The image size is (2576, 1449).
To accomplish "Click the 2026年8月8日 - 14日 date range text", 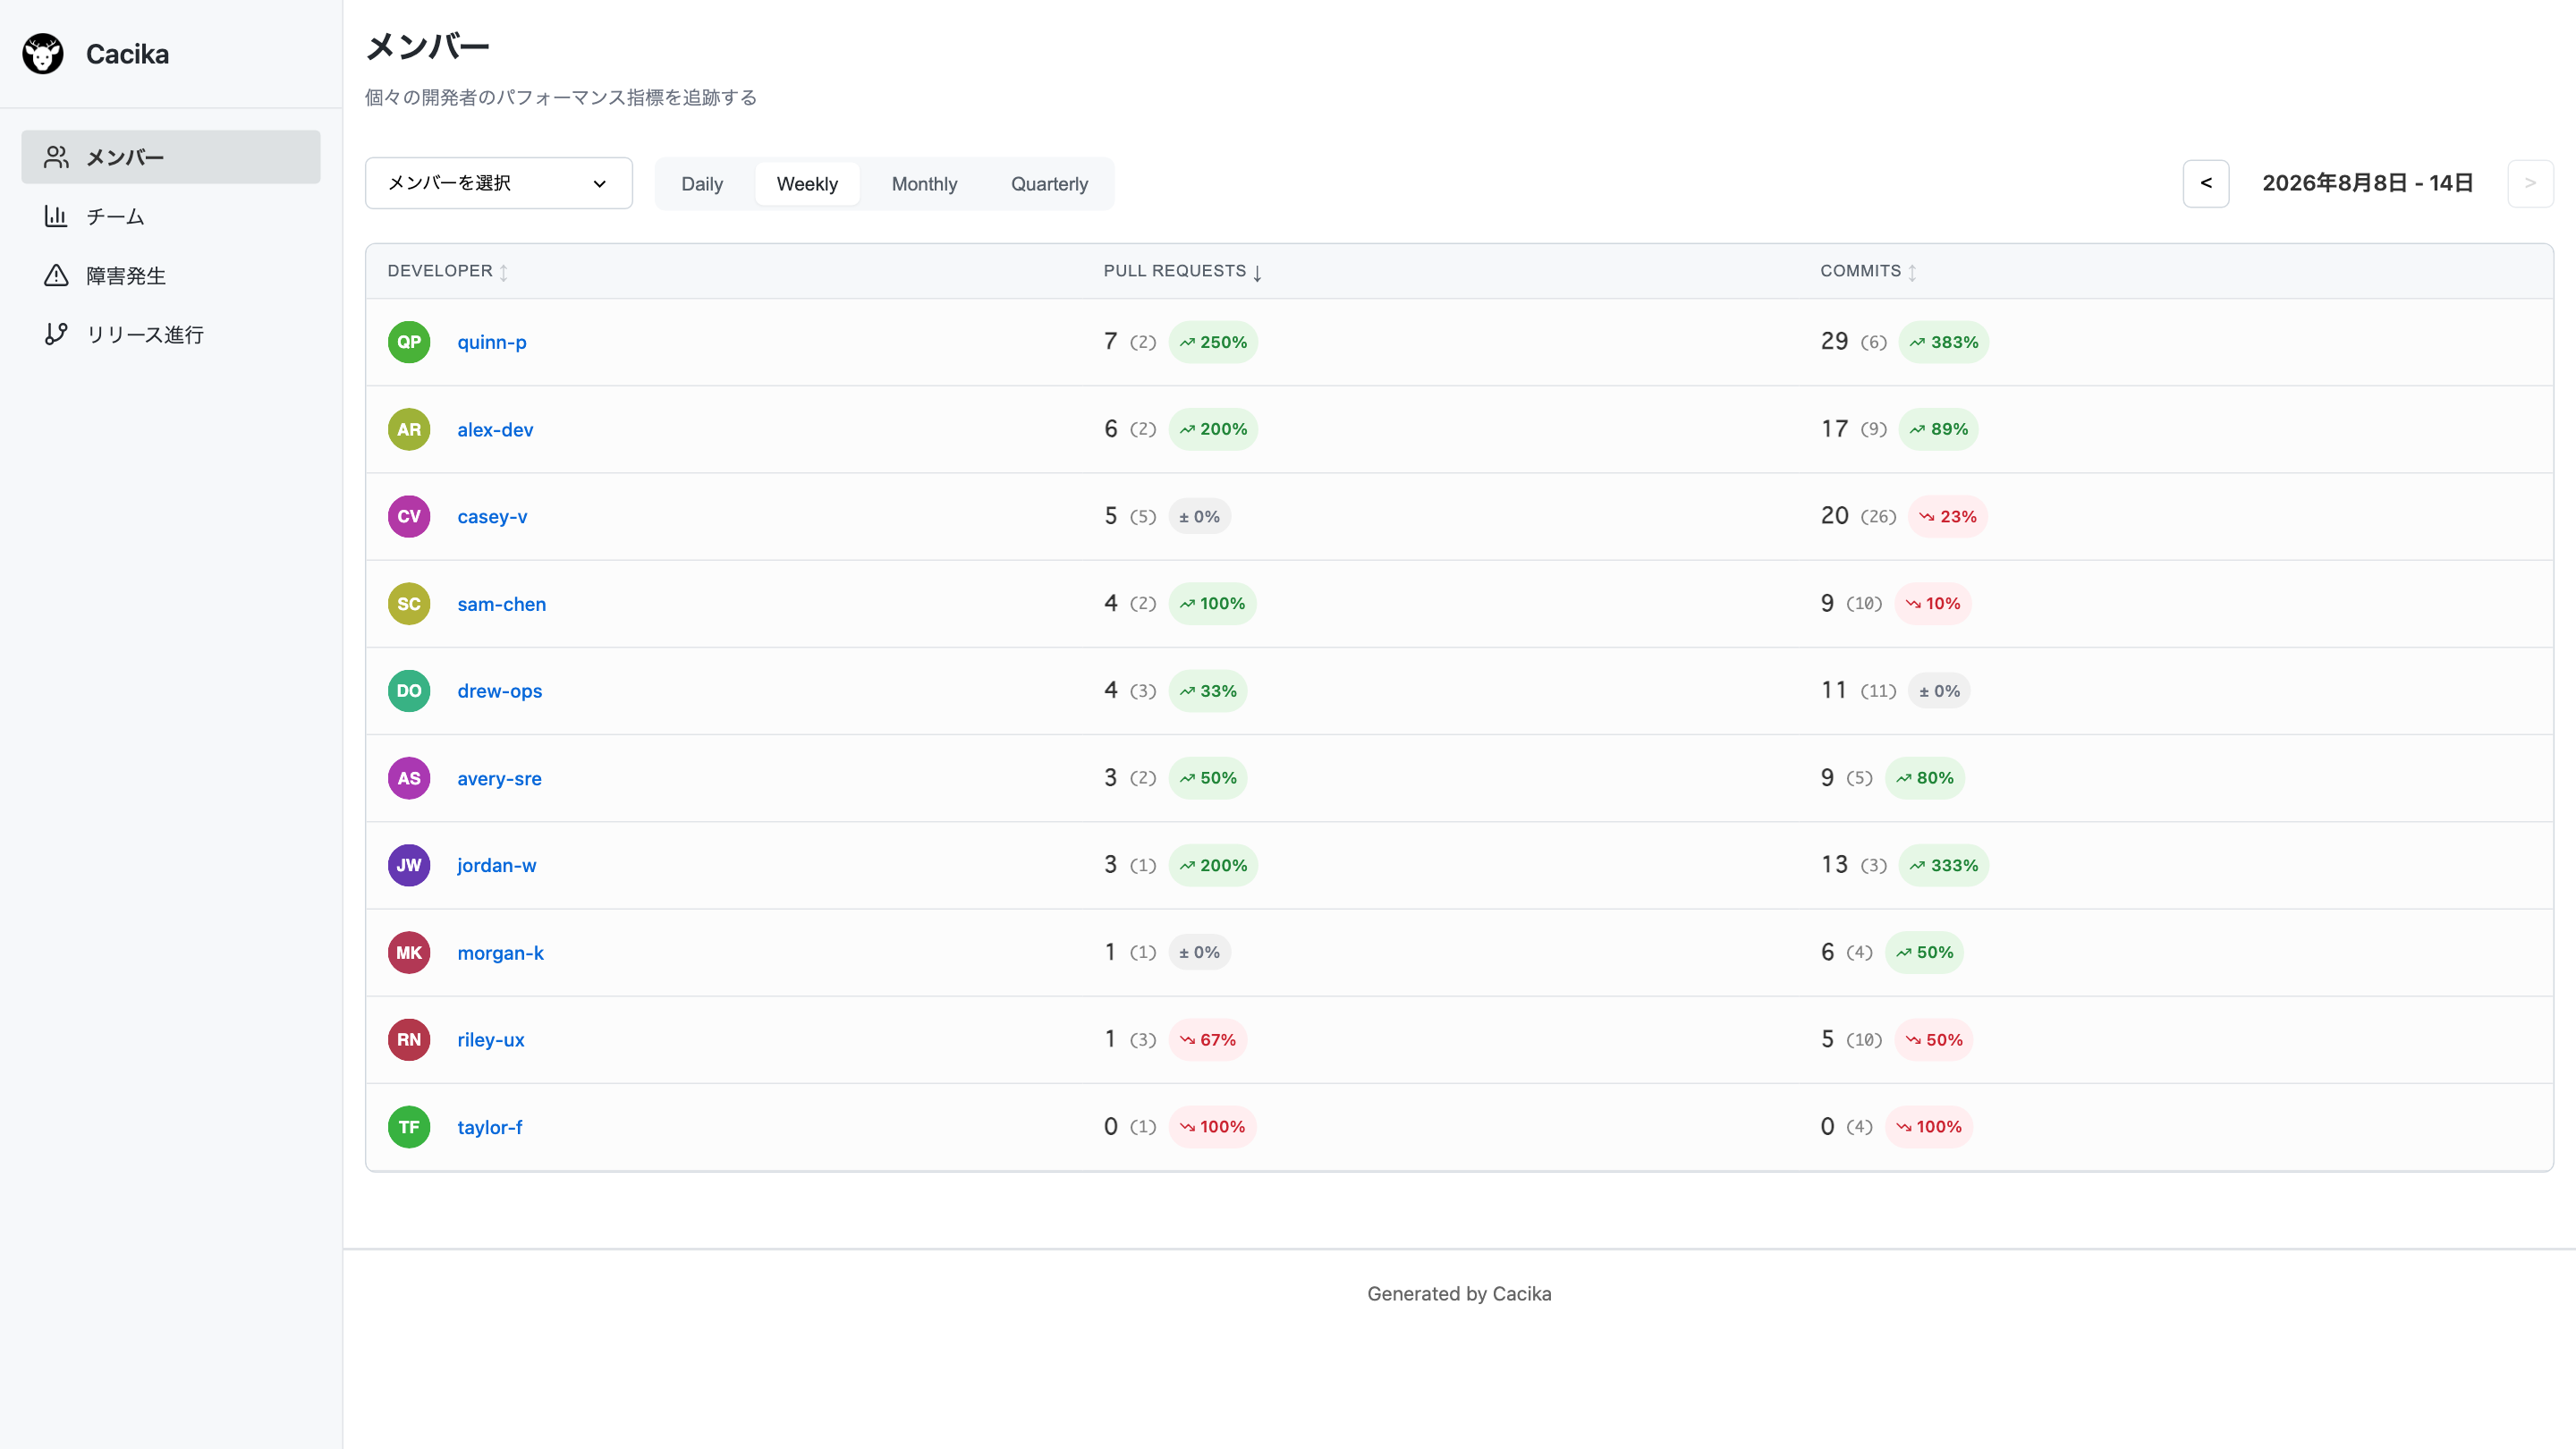I will point(2368,183).
